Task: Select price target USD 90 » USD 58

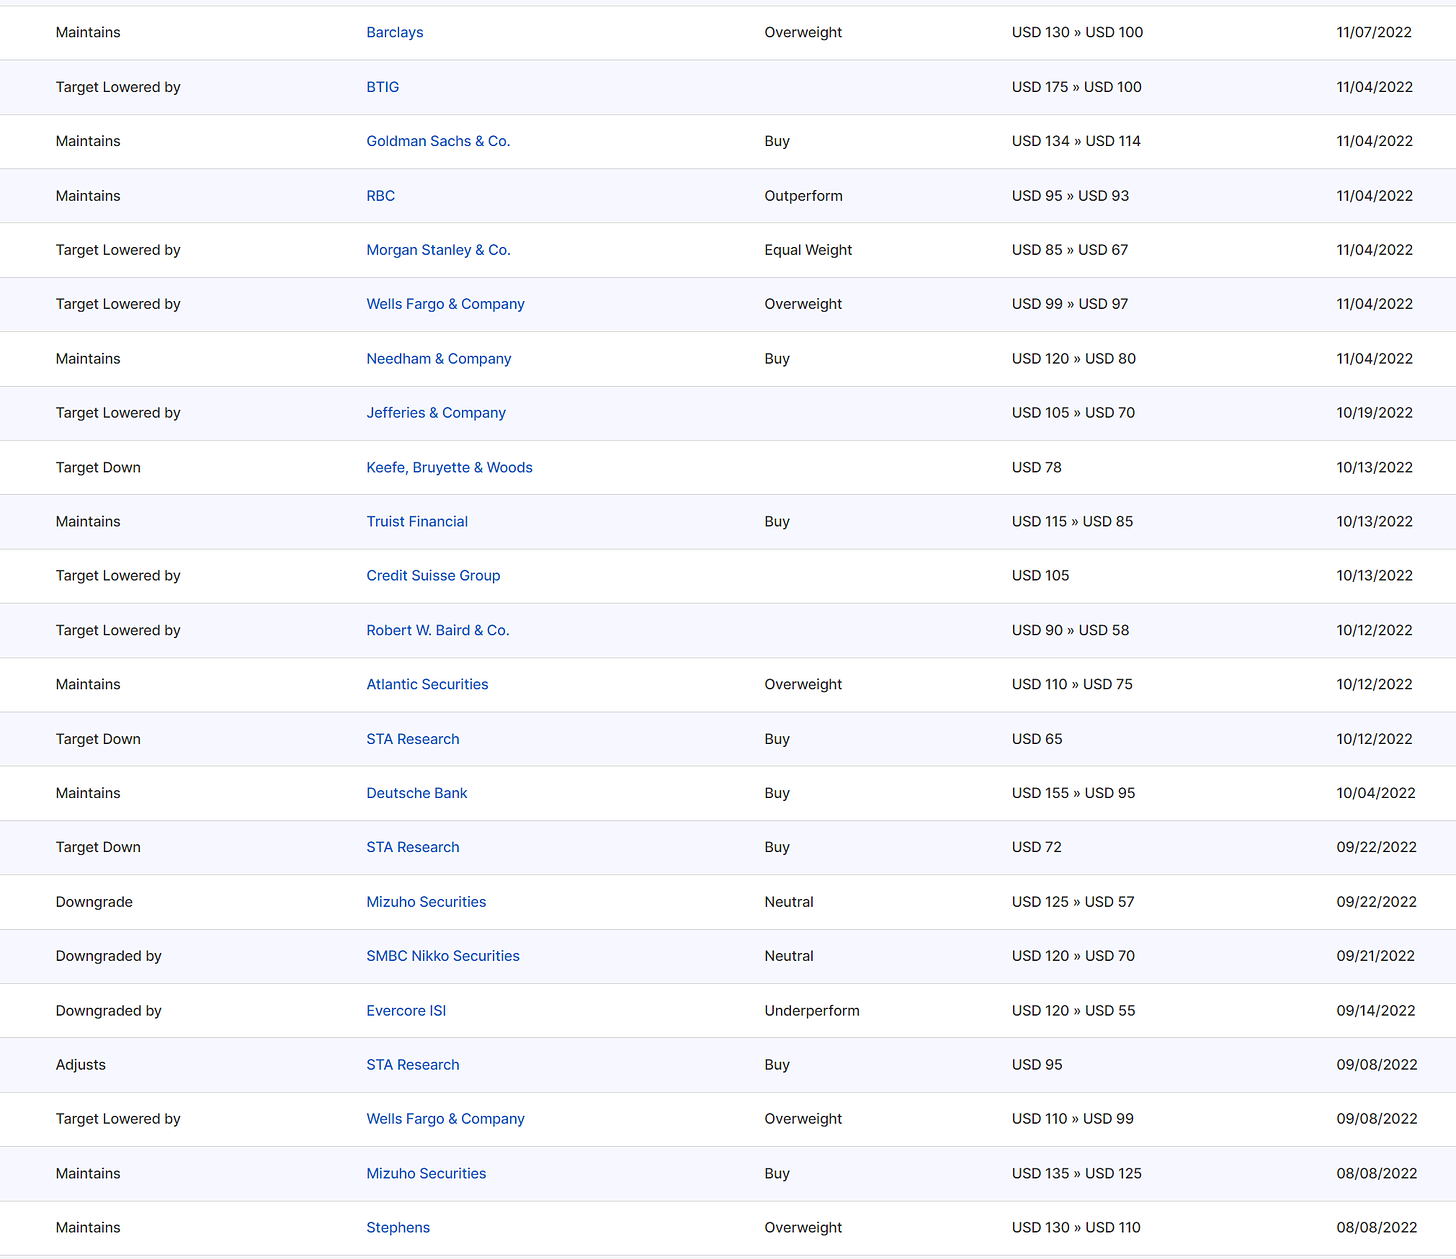Action: (1070, 630)
